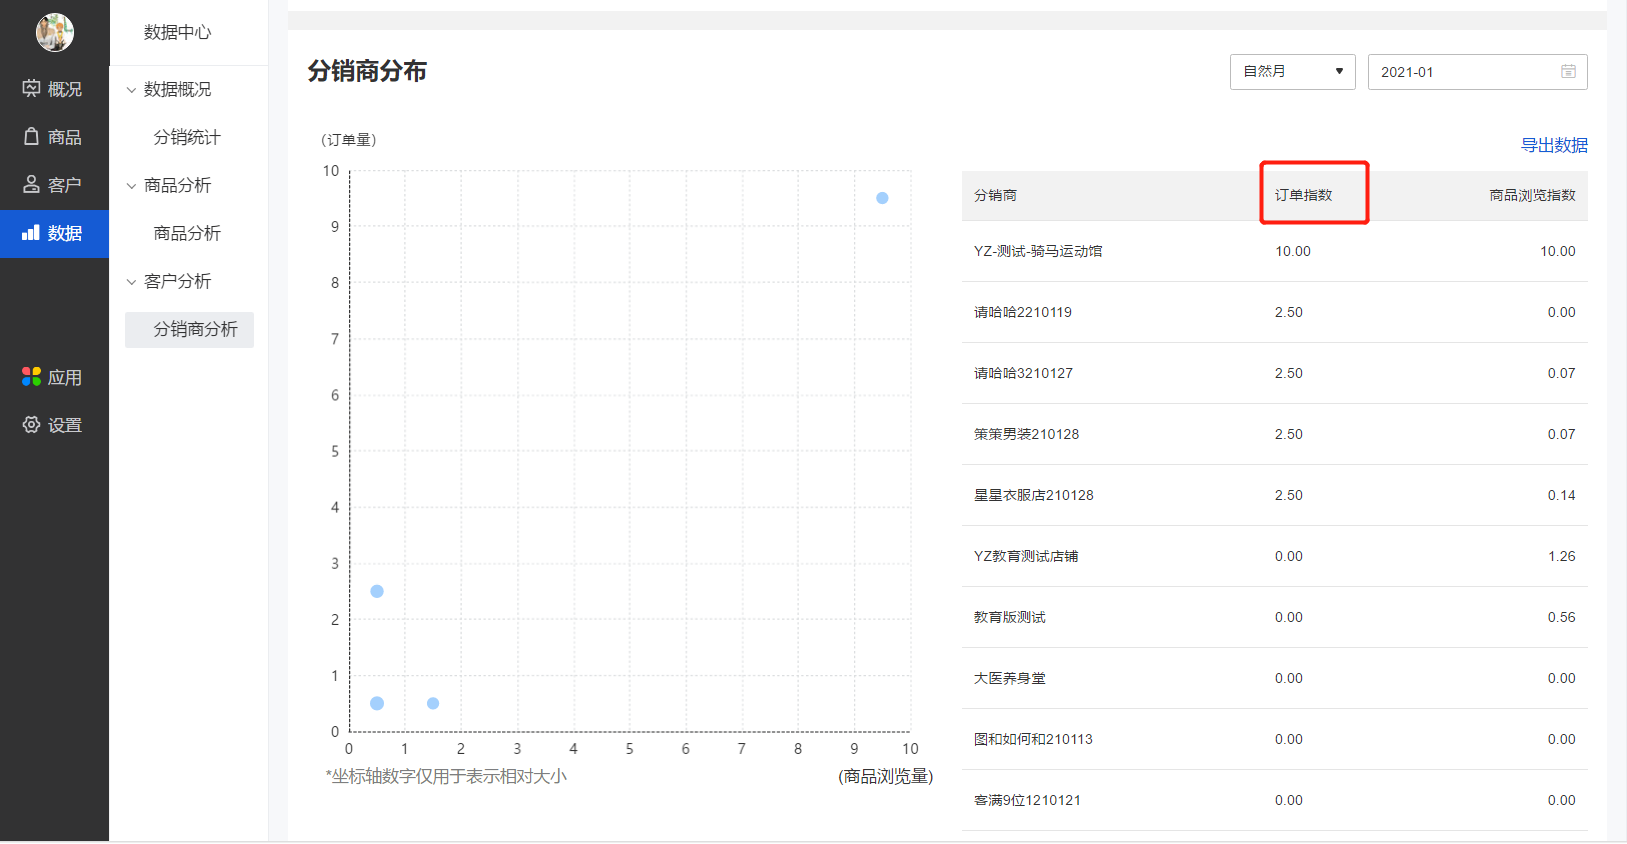Click the distributor 星星衣服店210128
The height and width of the screenshot is (844, 1627).
coord(1034,495)
